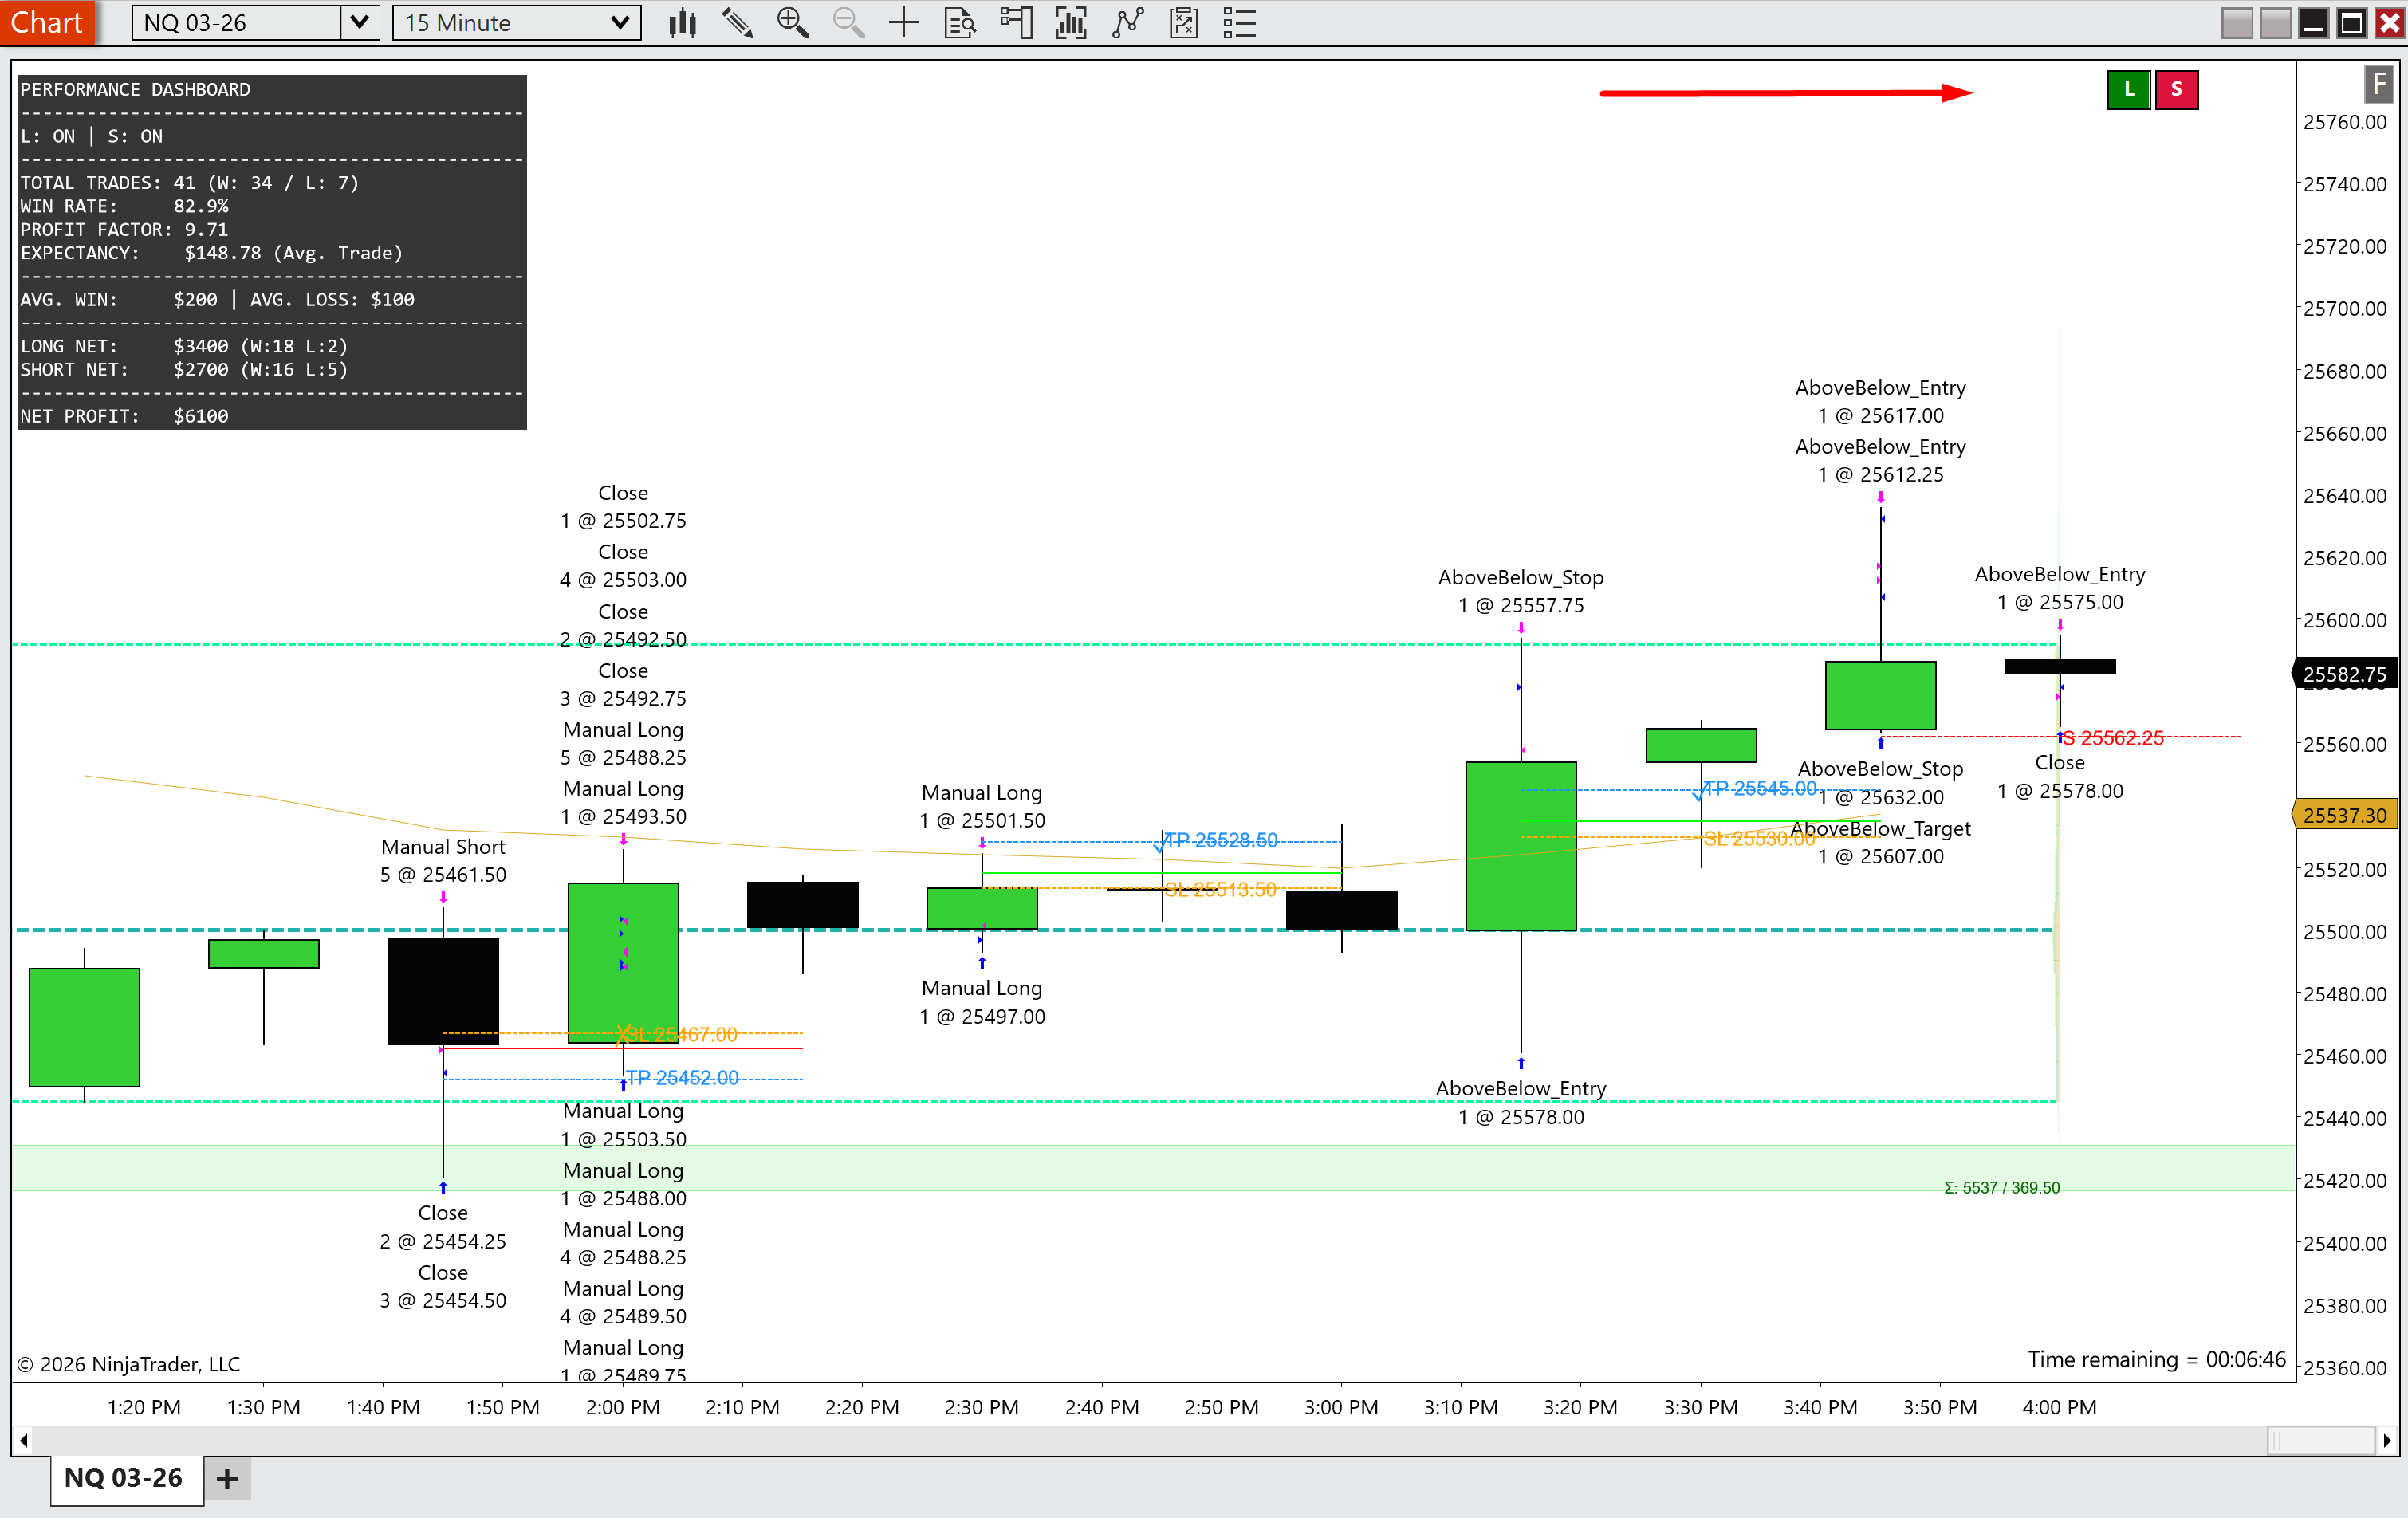Open the 15 Minute interval dropdown

click(619, 22)
